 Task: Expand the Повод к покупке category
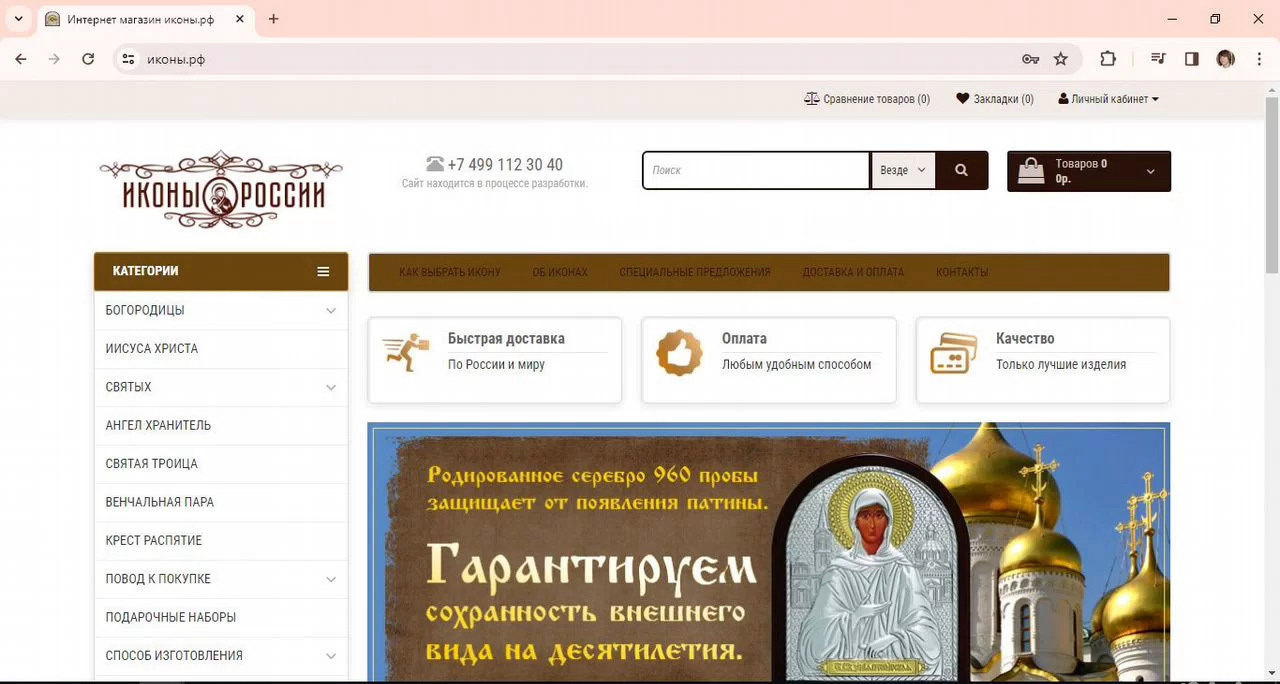pos(331,579)
